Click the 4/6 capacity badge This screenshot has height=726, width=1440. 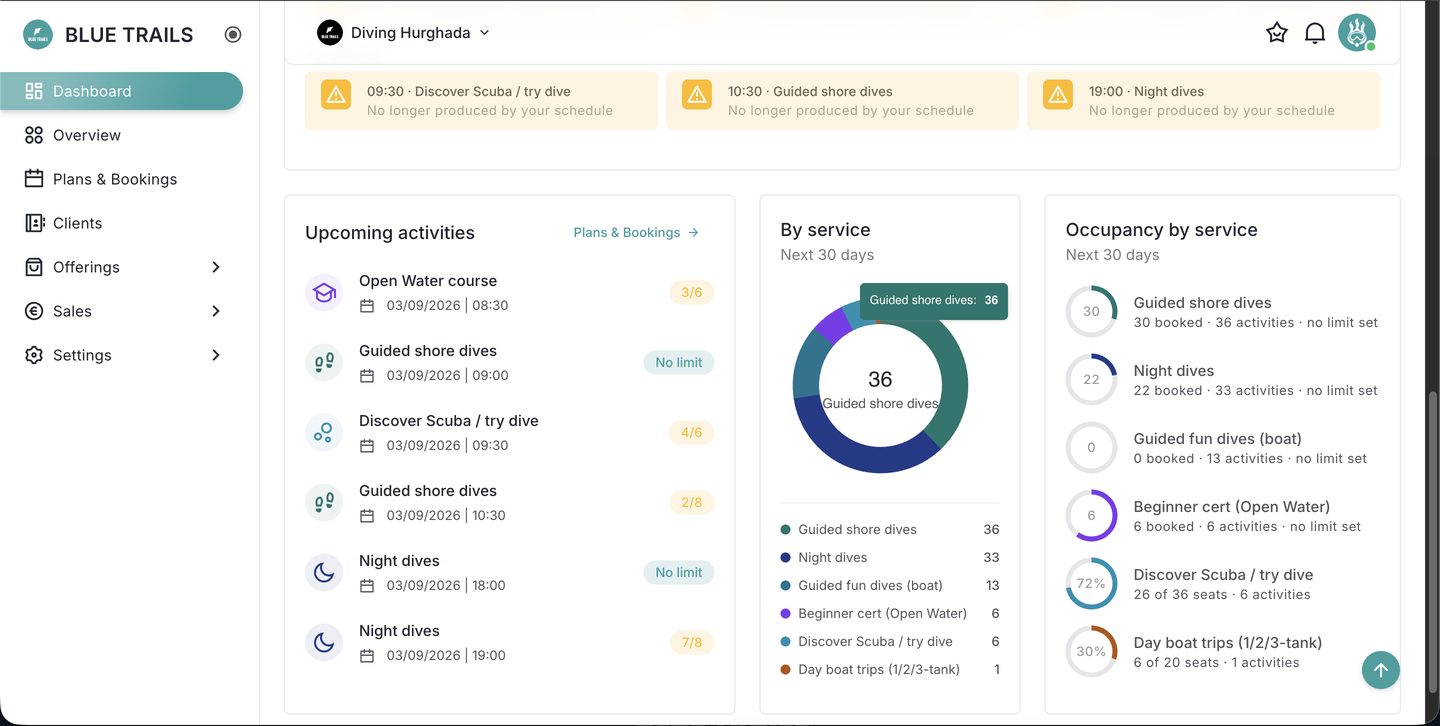[x=692, y=433]
